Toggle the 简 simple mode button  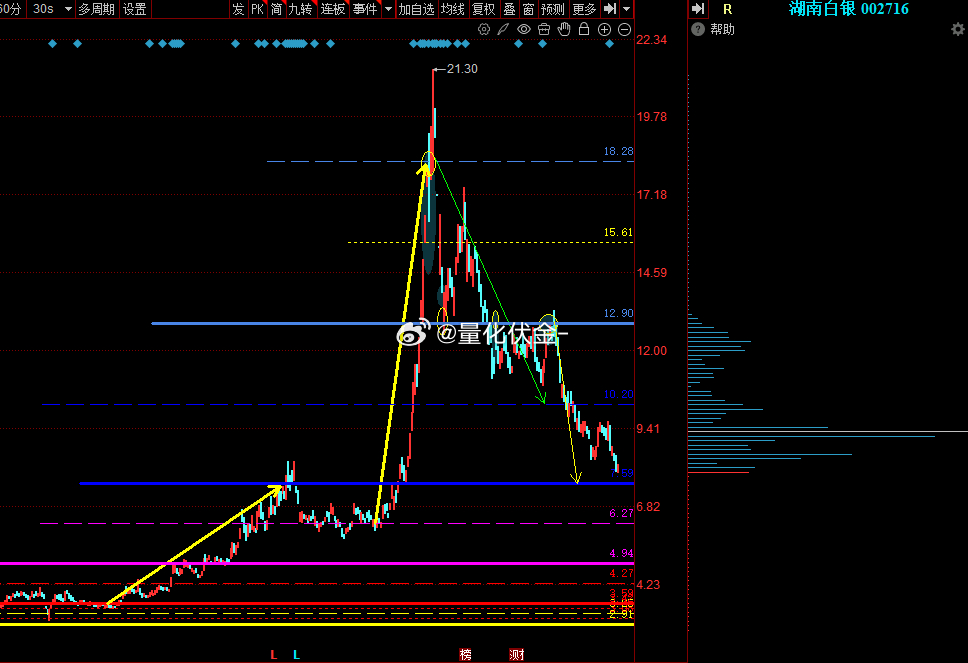277,9
